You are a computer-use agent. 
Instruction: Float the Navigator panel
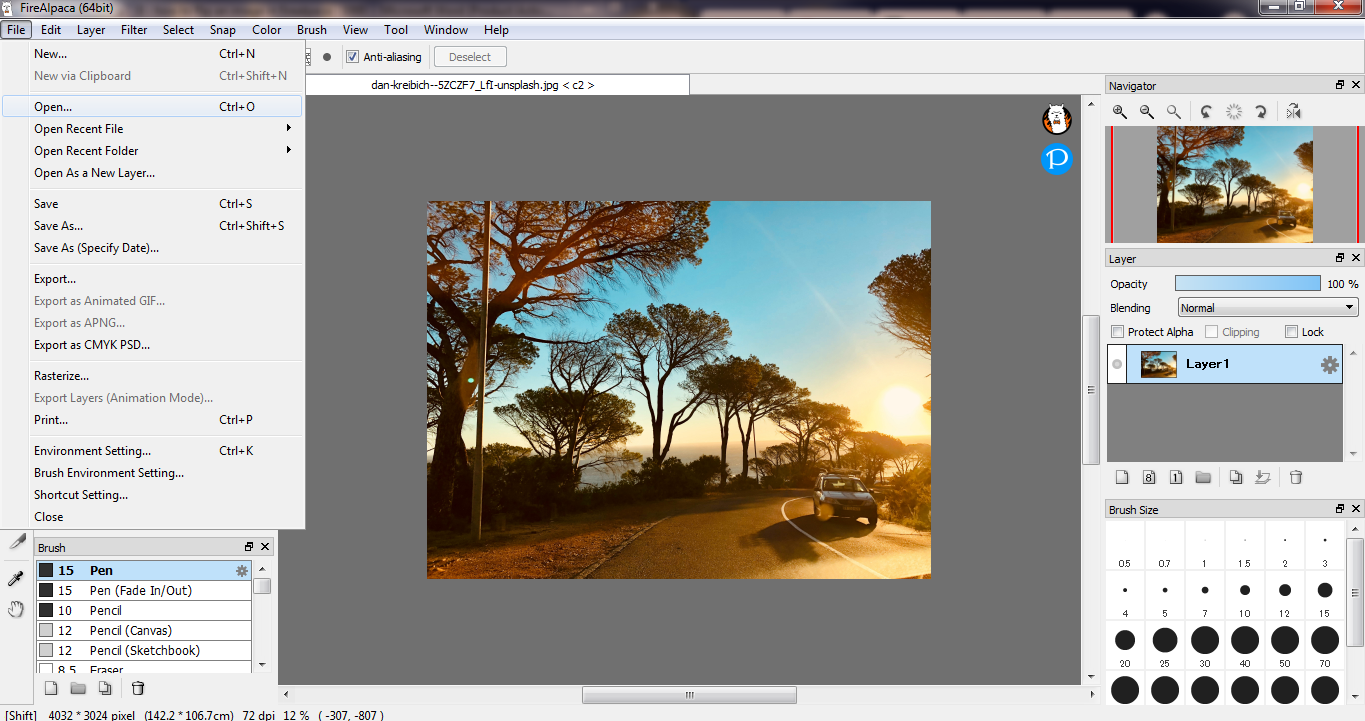1340,85
